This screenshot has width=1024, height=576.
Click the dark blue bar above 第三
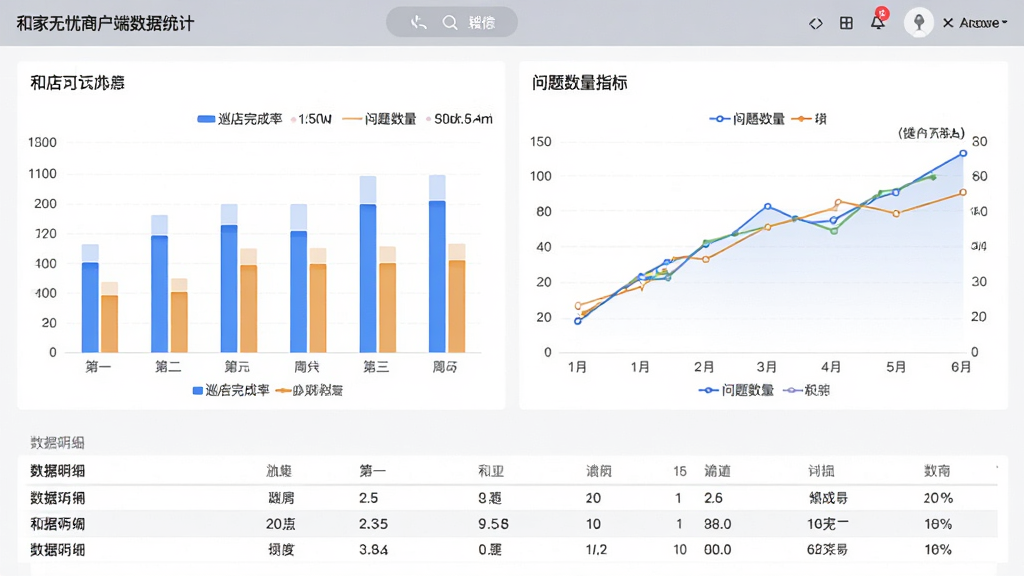tap(368, 279)
